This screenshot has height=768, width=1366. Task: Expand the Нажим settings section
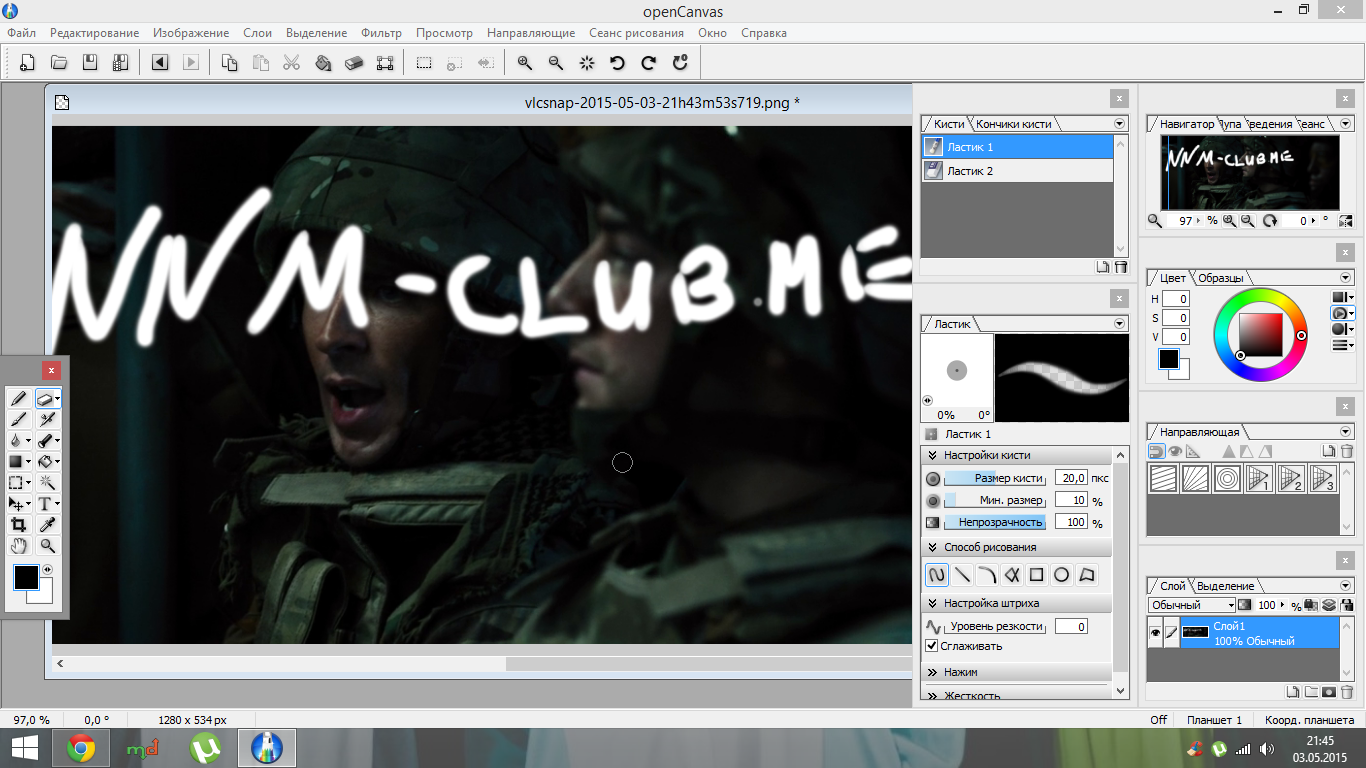pos(932,672)
